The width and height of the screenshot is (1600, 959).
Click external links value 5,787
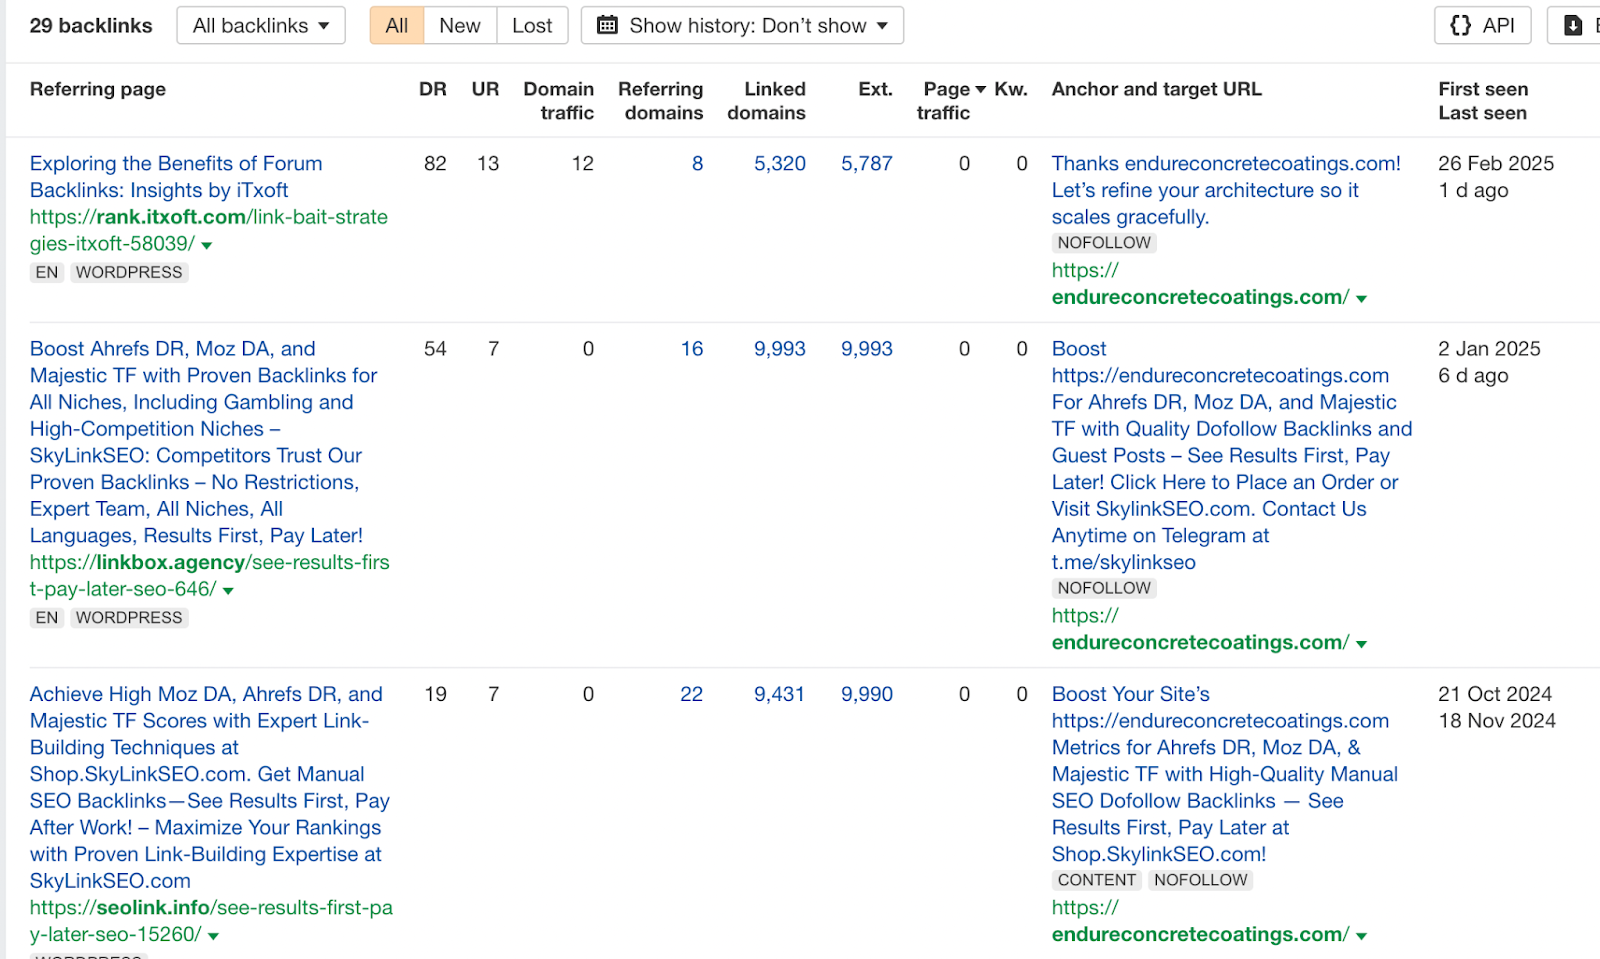[x=867, y=163]
